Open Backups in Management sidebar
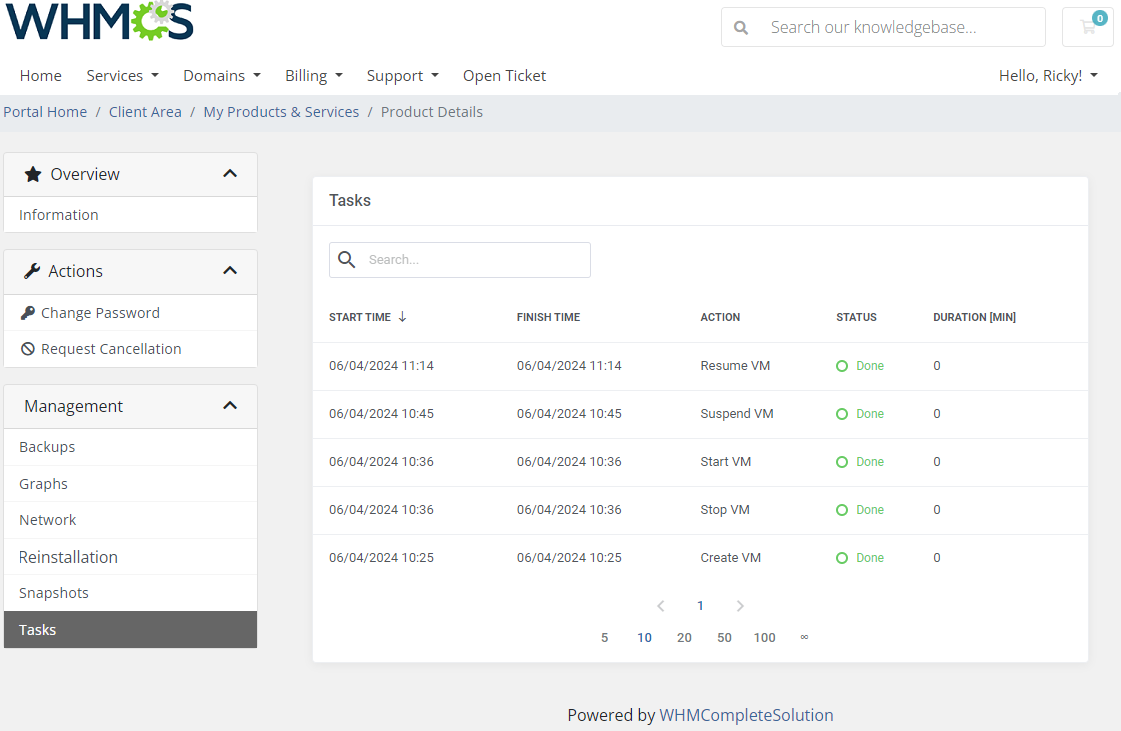Image resolution: width=1121 pixels, height=731 pixels. [x=130, y=447]
